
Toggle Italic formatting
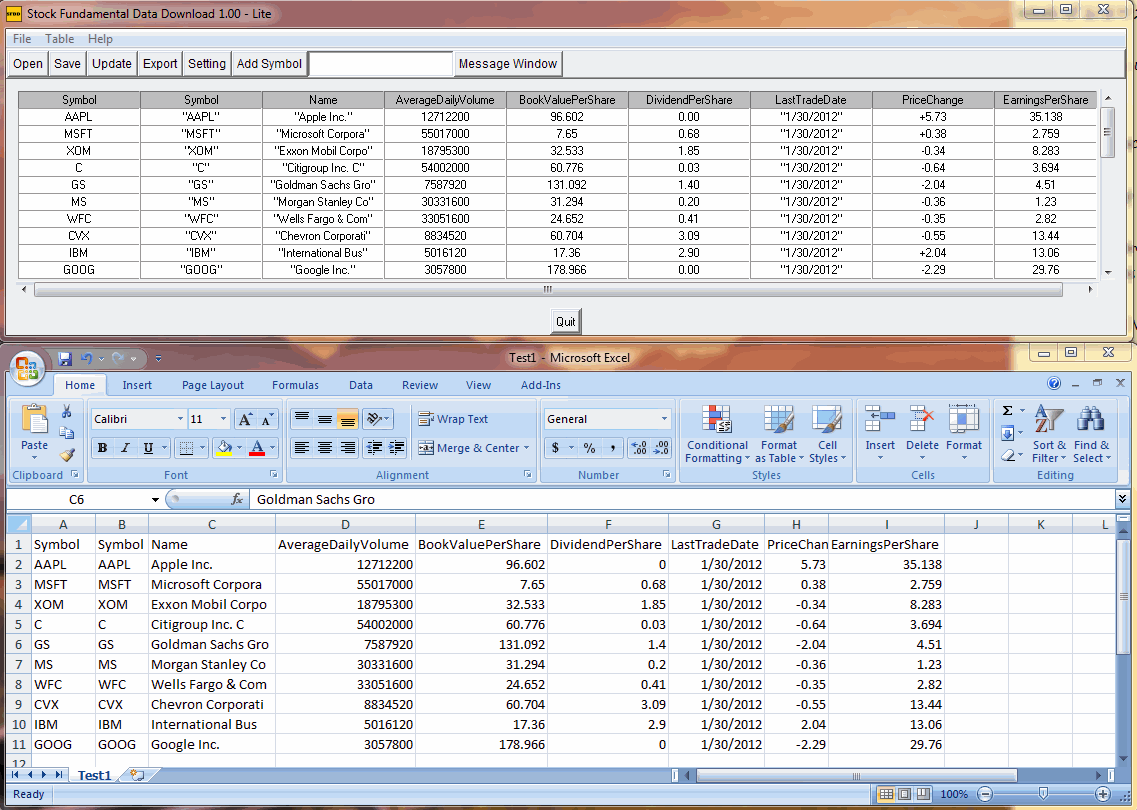pyautogui.click(x=125, y=448)
